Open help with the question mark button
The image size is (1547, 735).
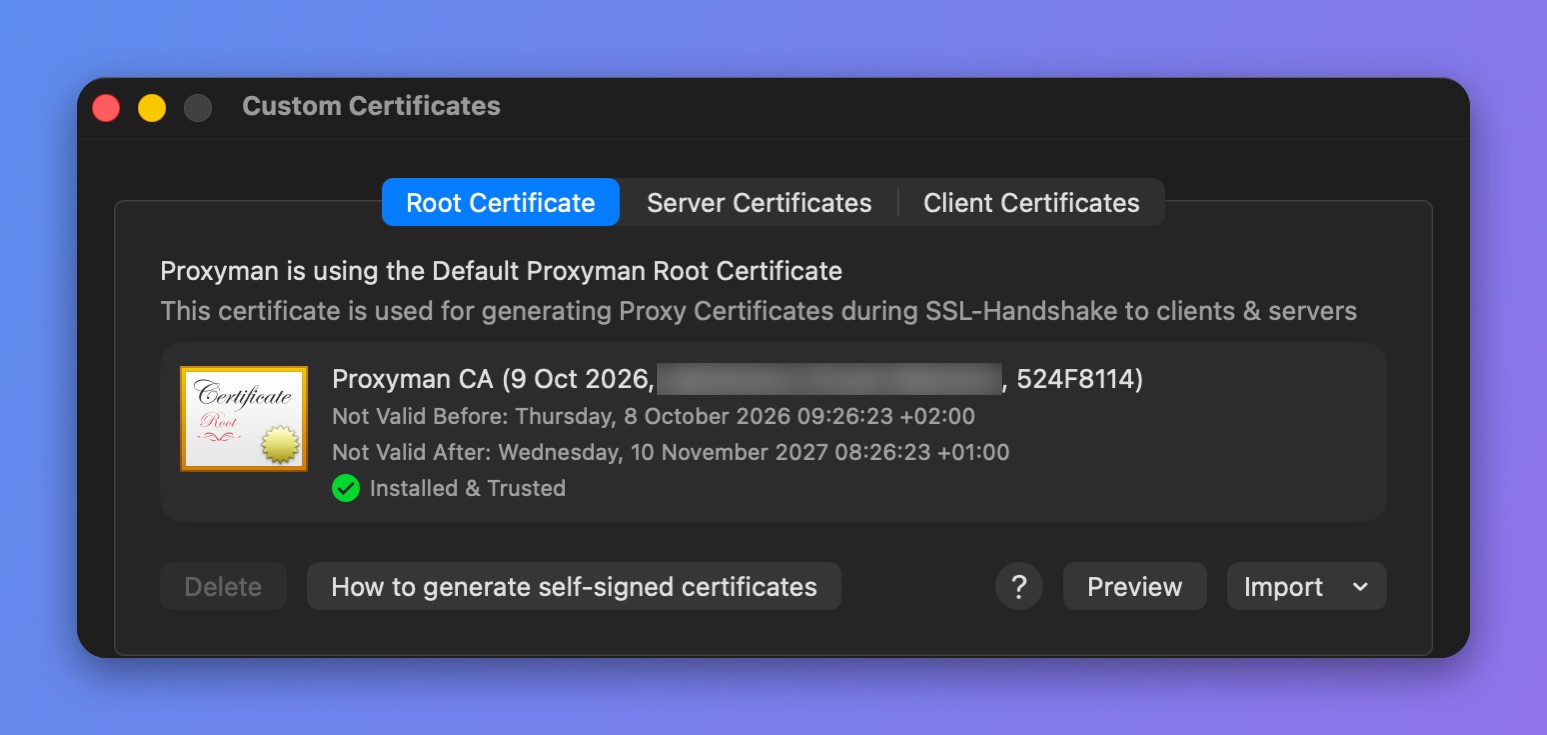(x=1019, y=586)
